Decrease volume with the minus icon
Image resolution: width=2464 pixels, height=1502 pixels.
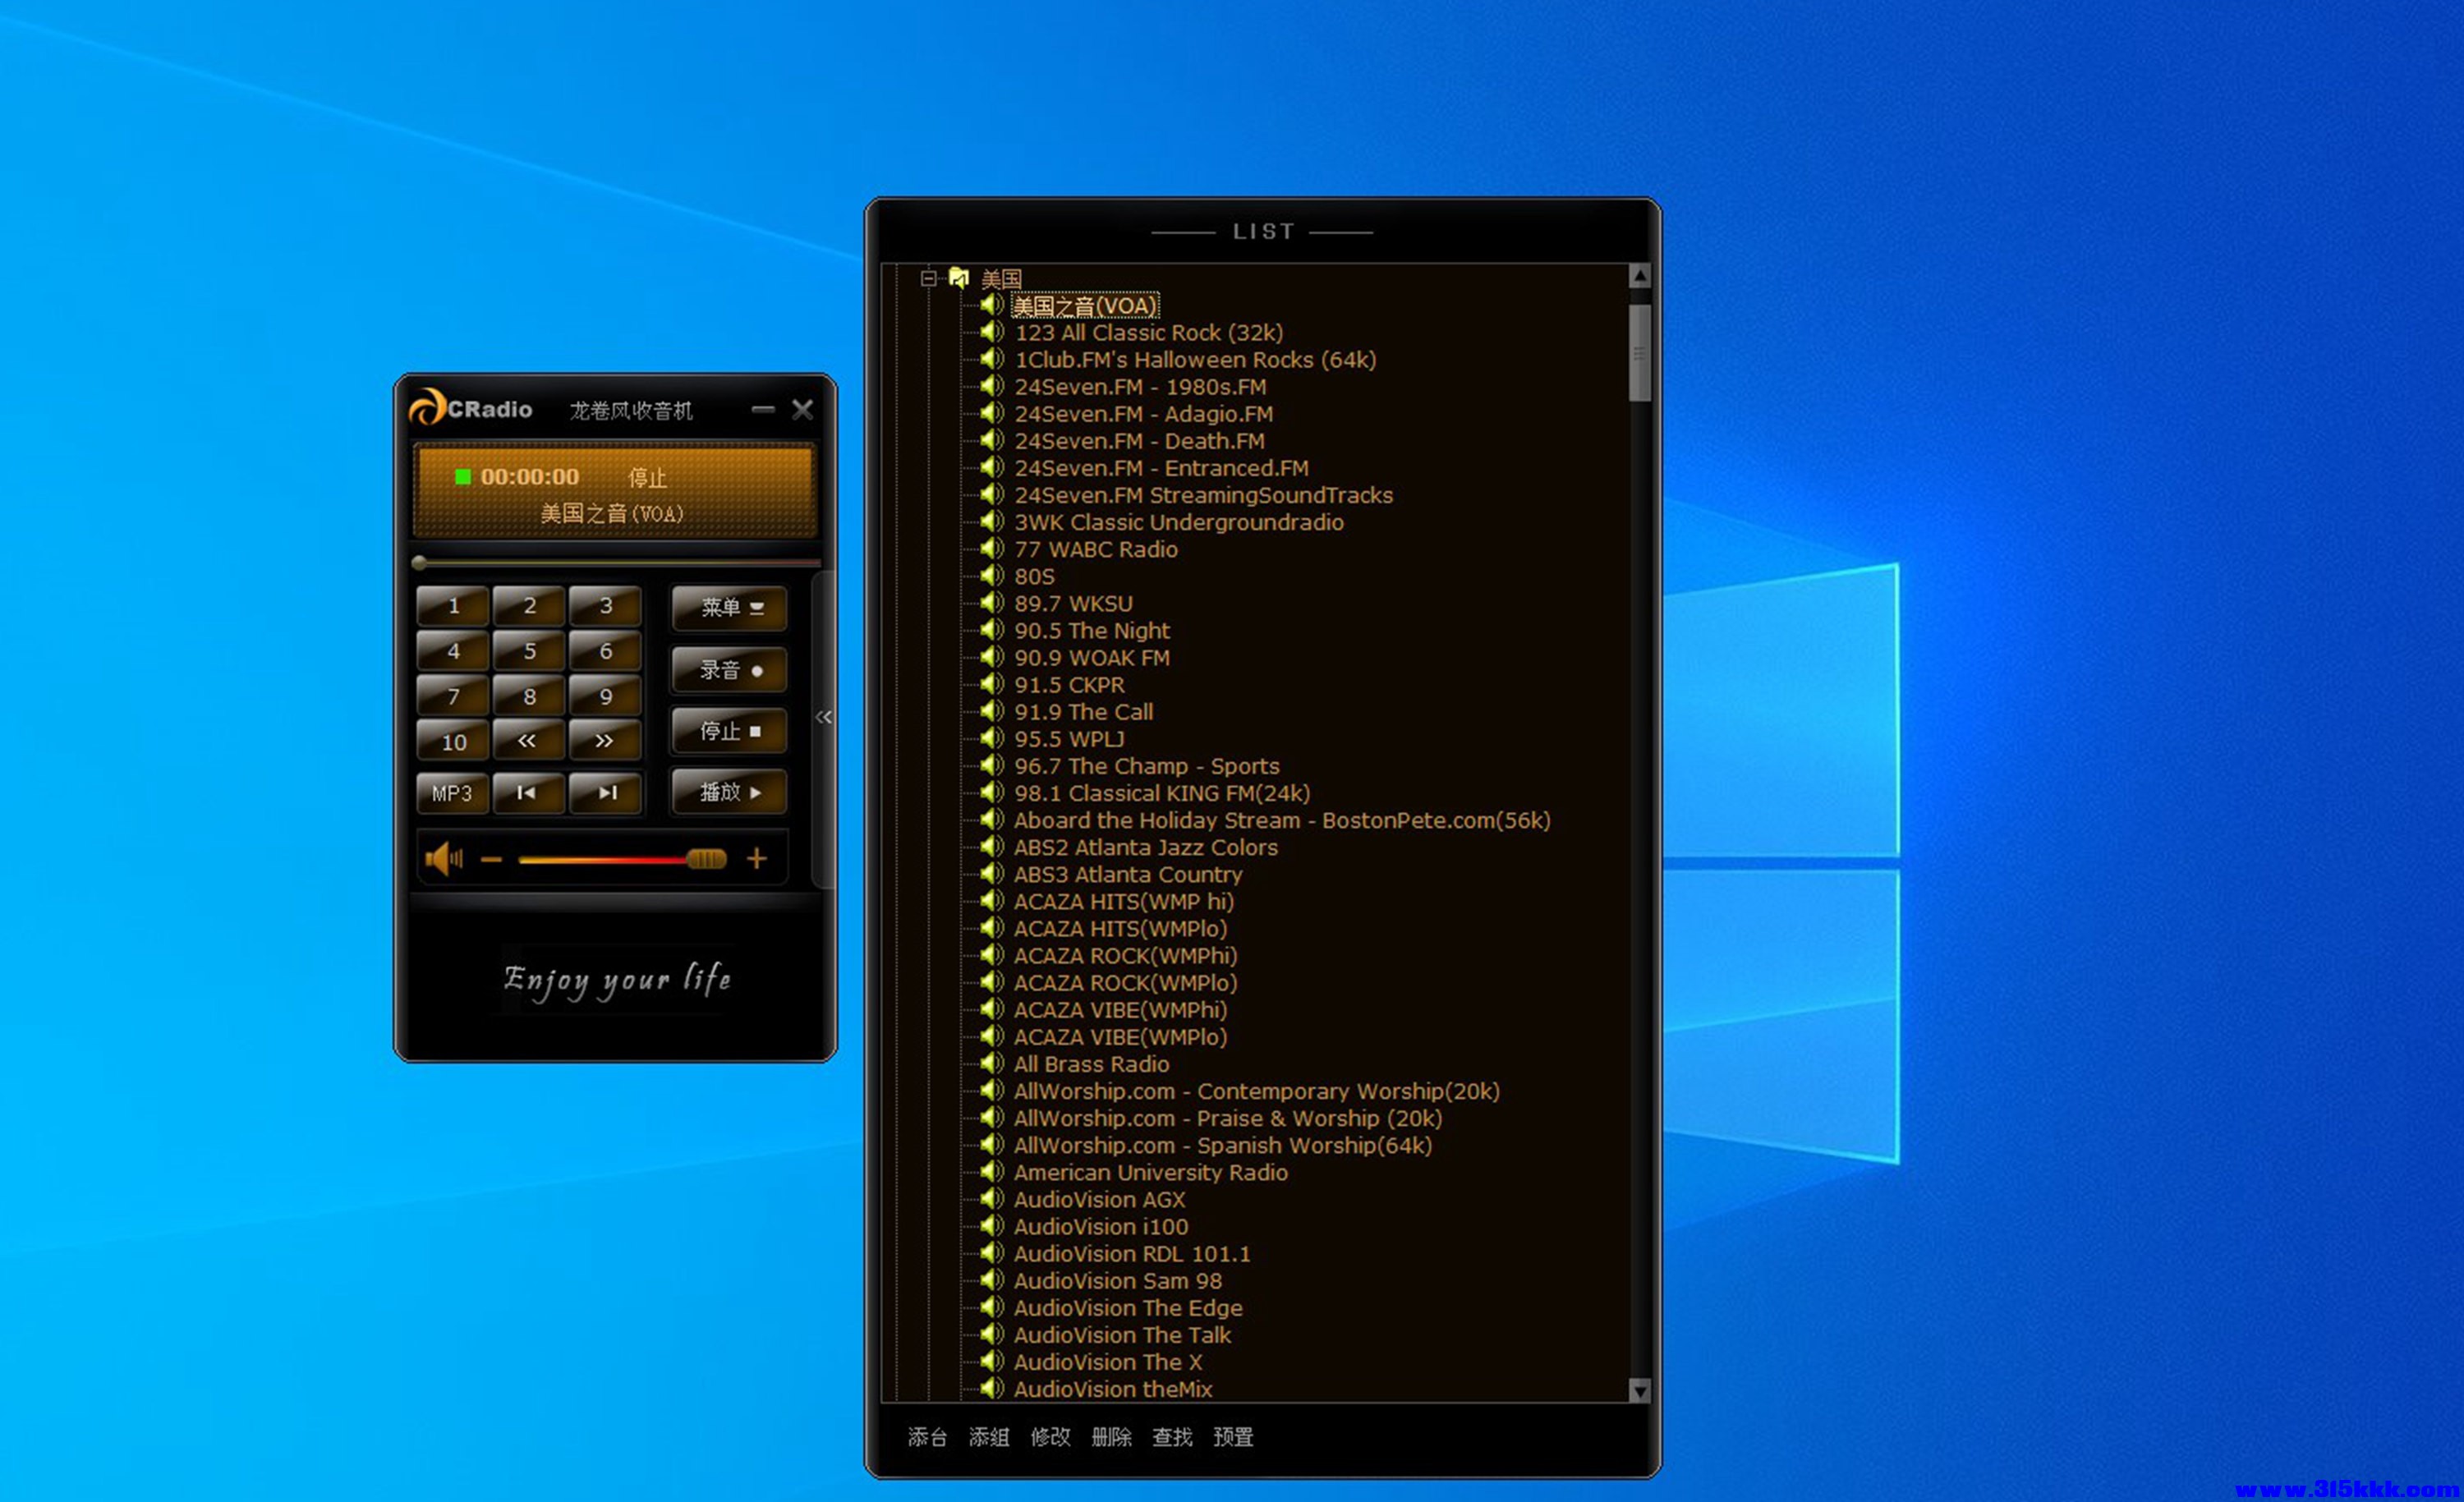click(491, 859)
